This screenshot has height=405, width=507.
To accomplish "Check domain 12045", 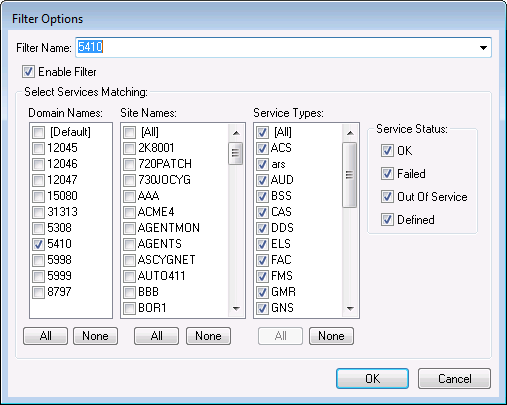I will tap(39, 148).
